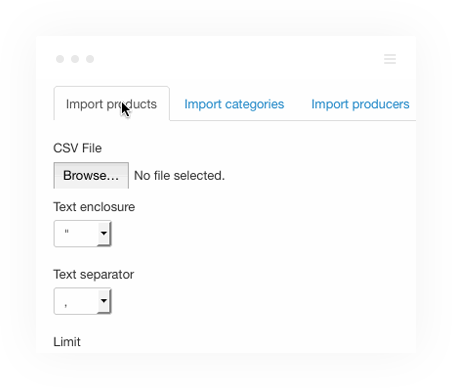Click the middle gray window dot
Image resolution: width=452 pixels, height=388 pixels.
[x=75, y=59]
